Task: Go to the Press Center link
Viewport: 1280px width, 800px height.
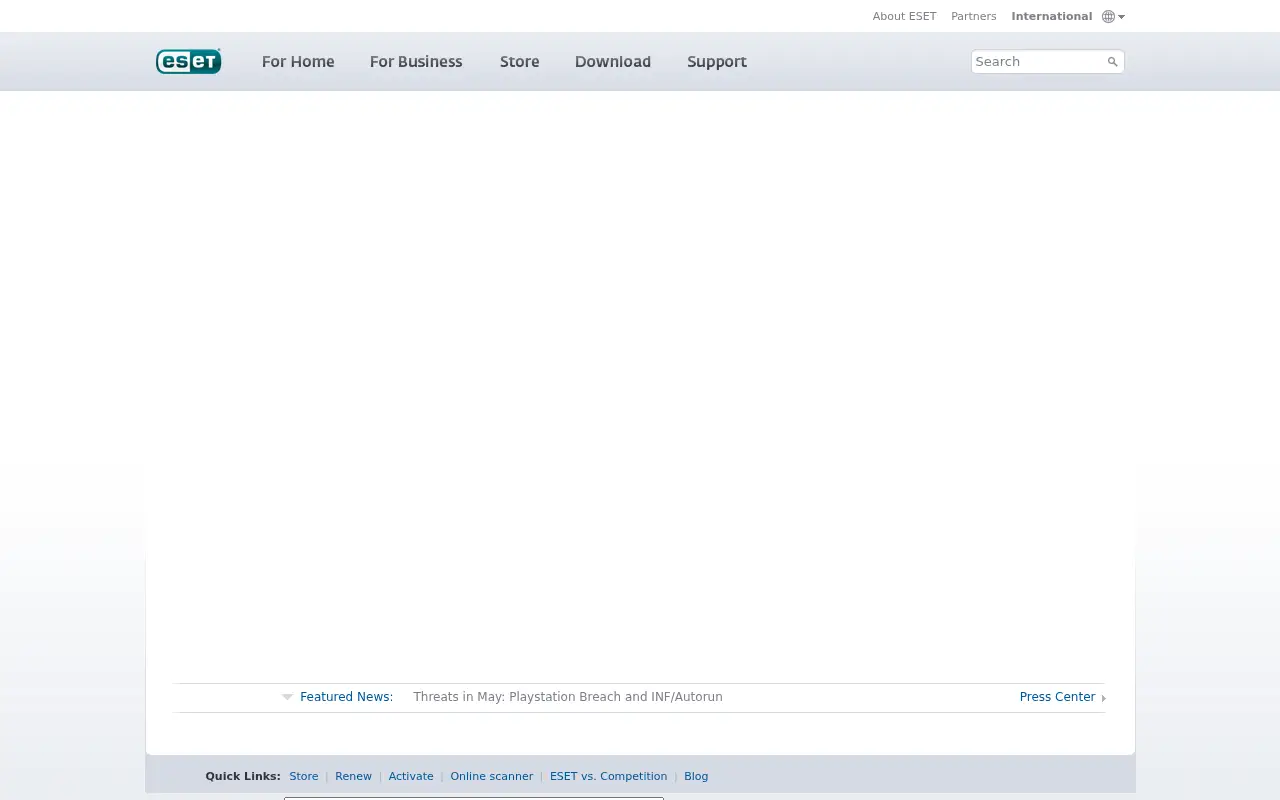Action: 1057,697
